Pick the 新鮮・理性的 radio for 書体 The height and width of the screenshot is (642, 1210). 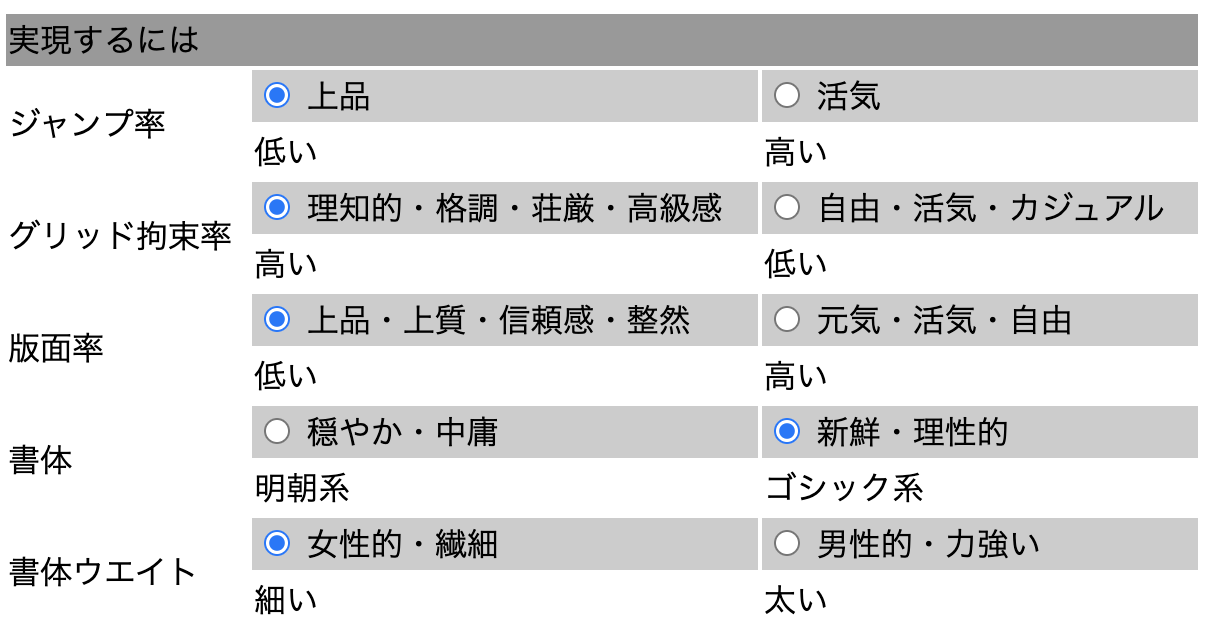click(787, 432)
